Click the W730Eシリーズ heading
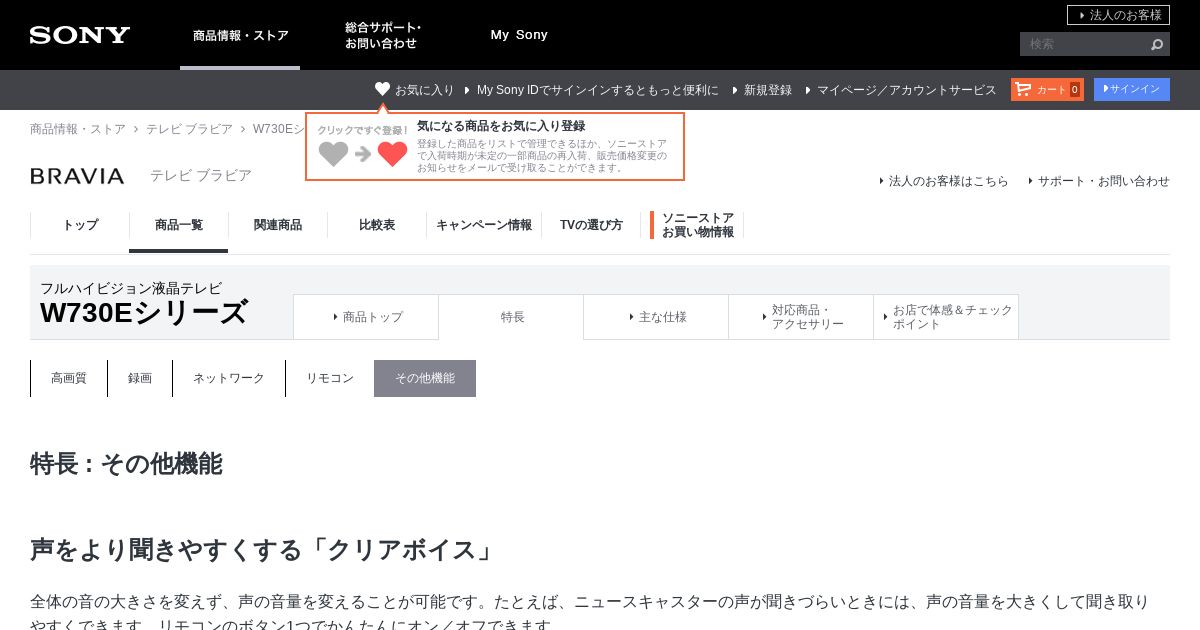The height and width of the screenshot is (630, 1200). (x=144, y=313)
